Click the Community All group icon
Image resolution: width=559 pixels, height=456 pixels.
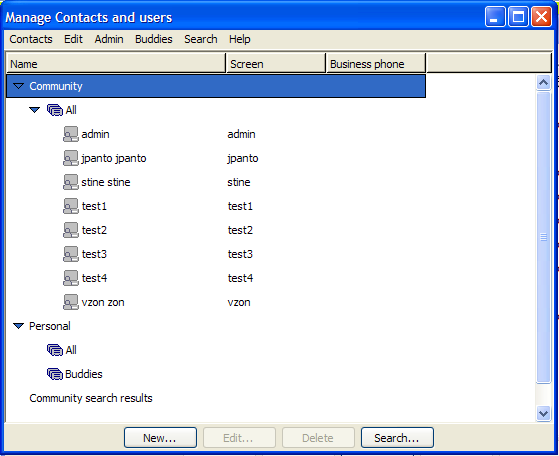tap(55, 110)
